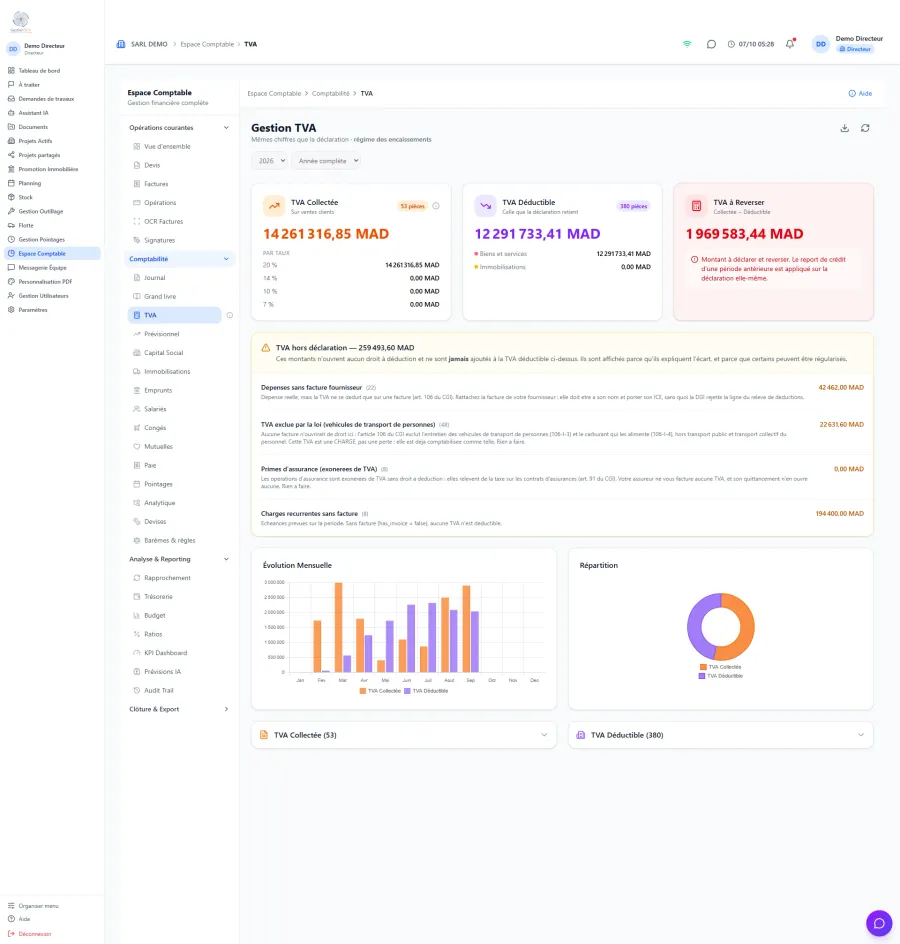The image size is (900, 944).
Task: Click info icon on TVA Collectée card
Action: pos(436,206)
